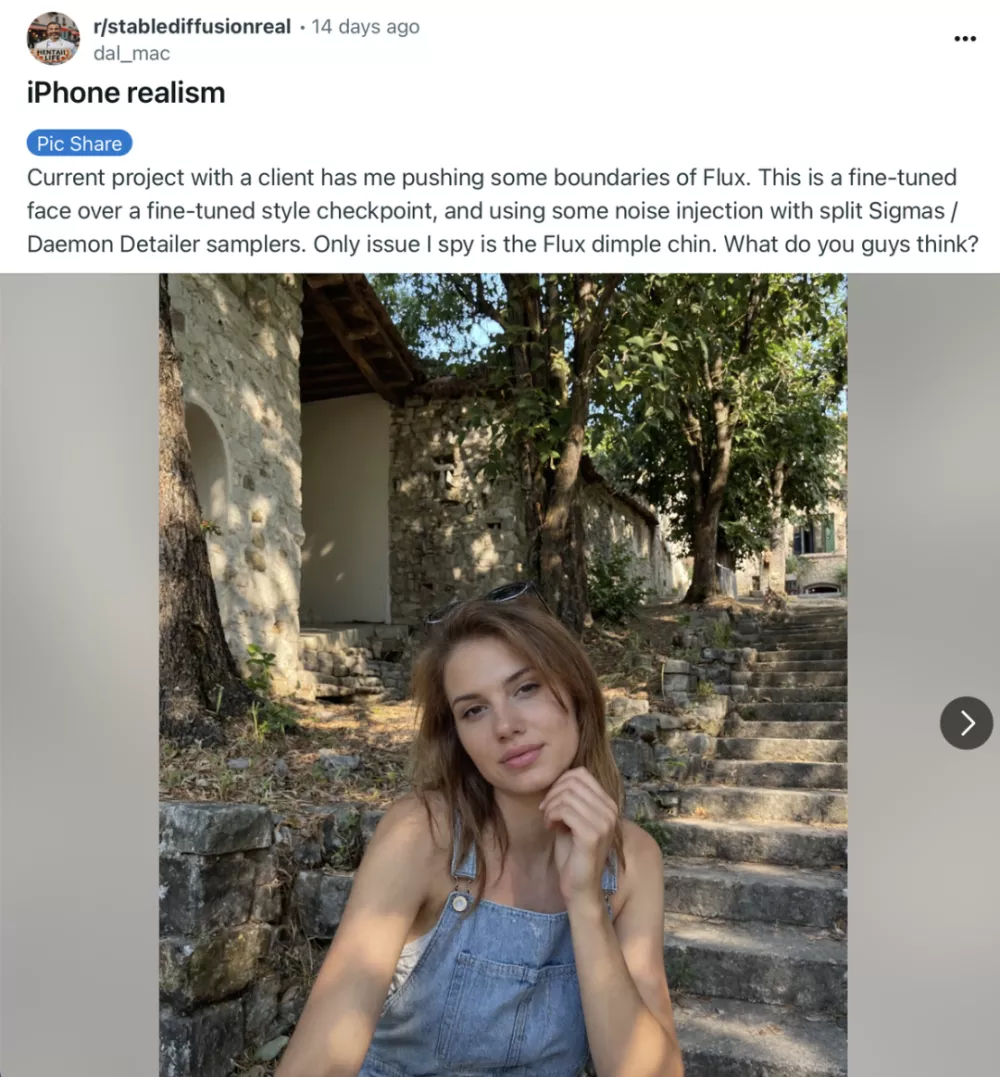Click the denim overalls strap button

click(x=460, y=900)
